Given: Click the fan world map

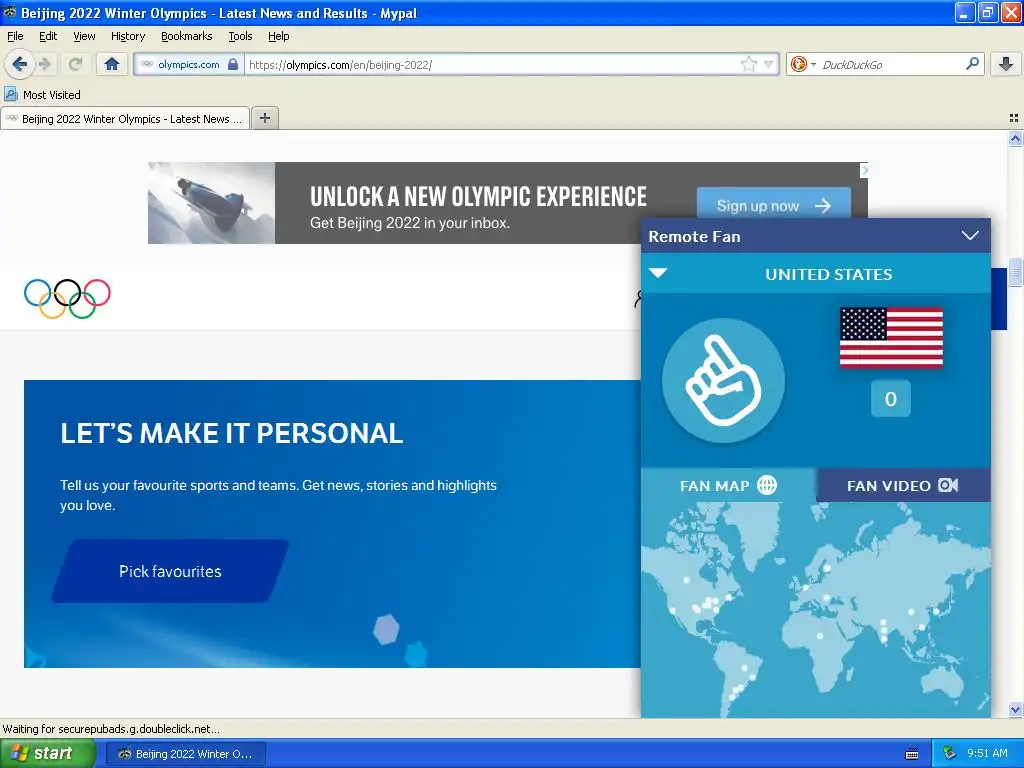Looking at the screenshot, I should 815,610.
